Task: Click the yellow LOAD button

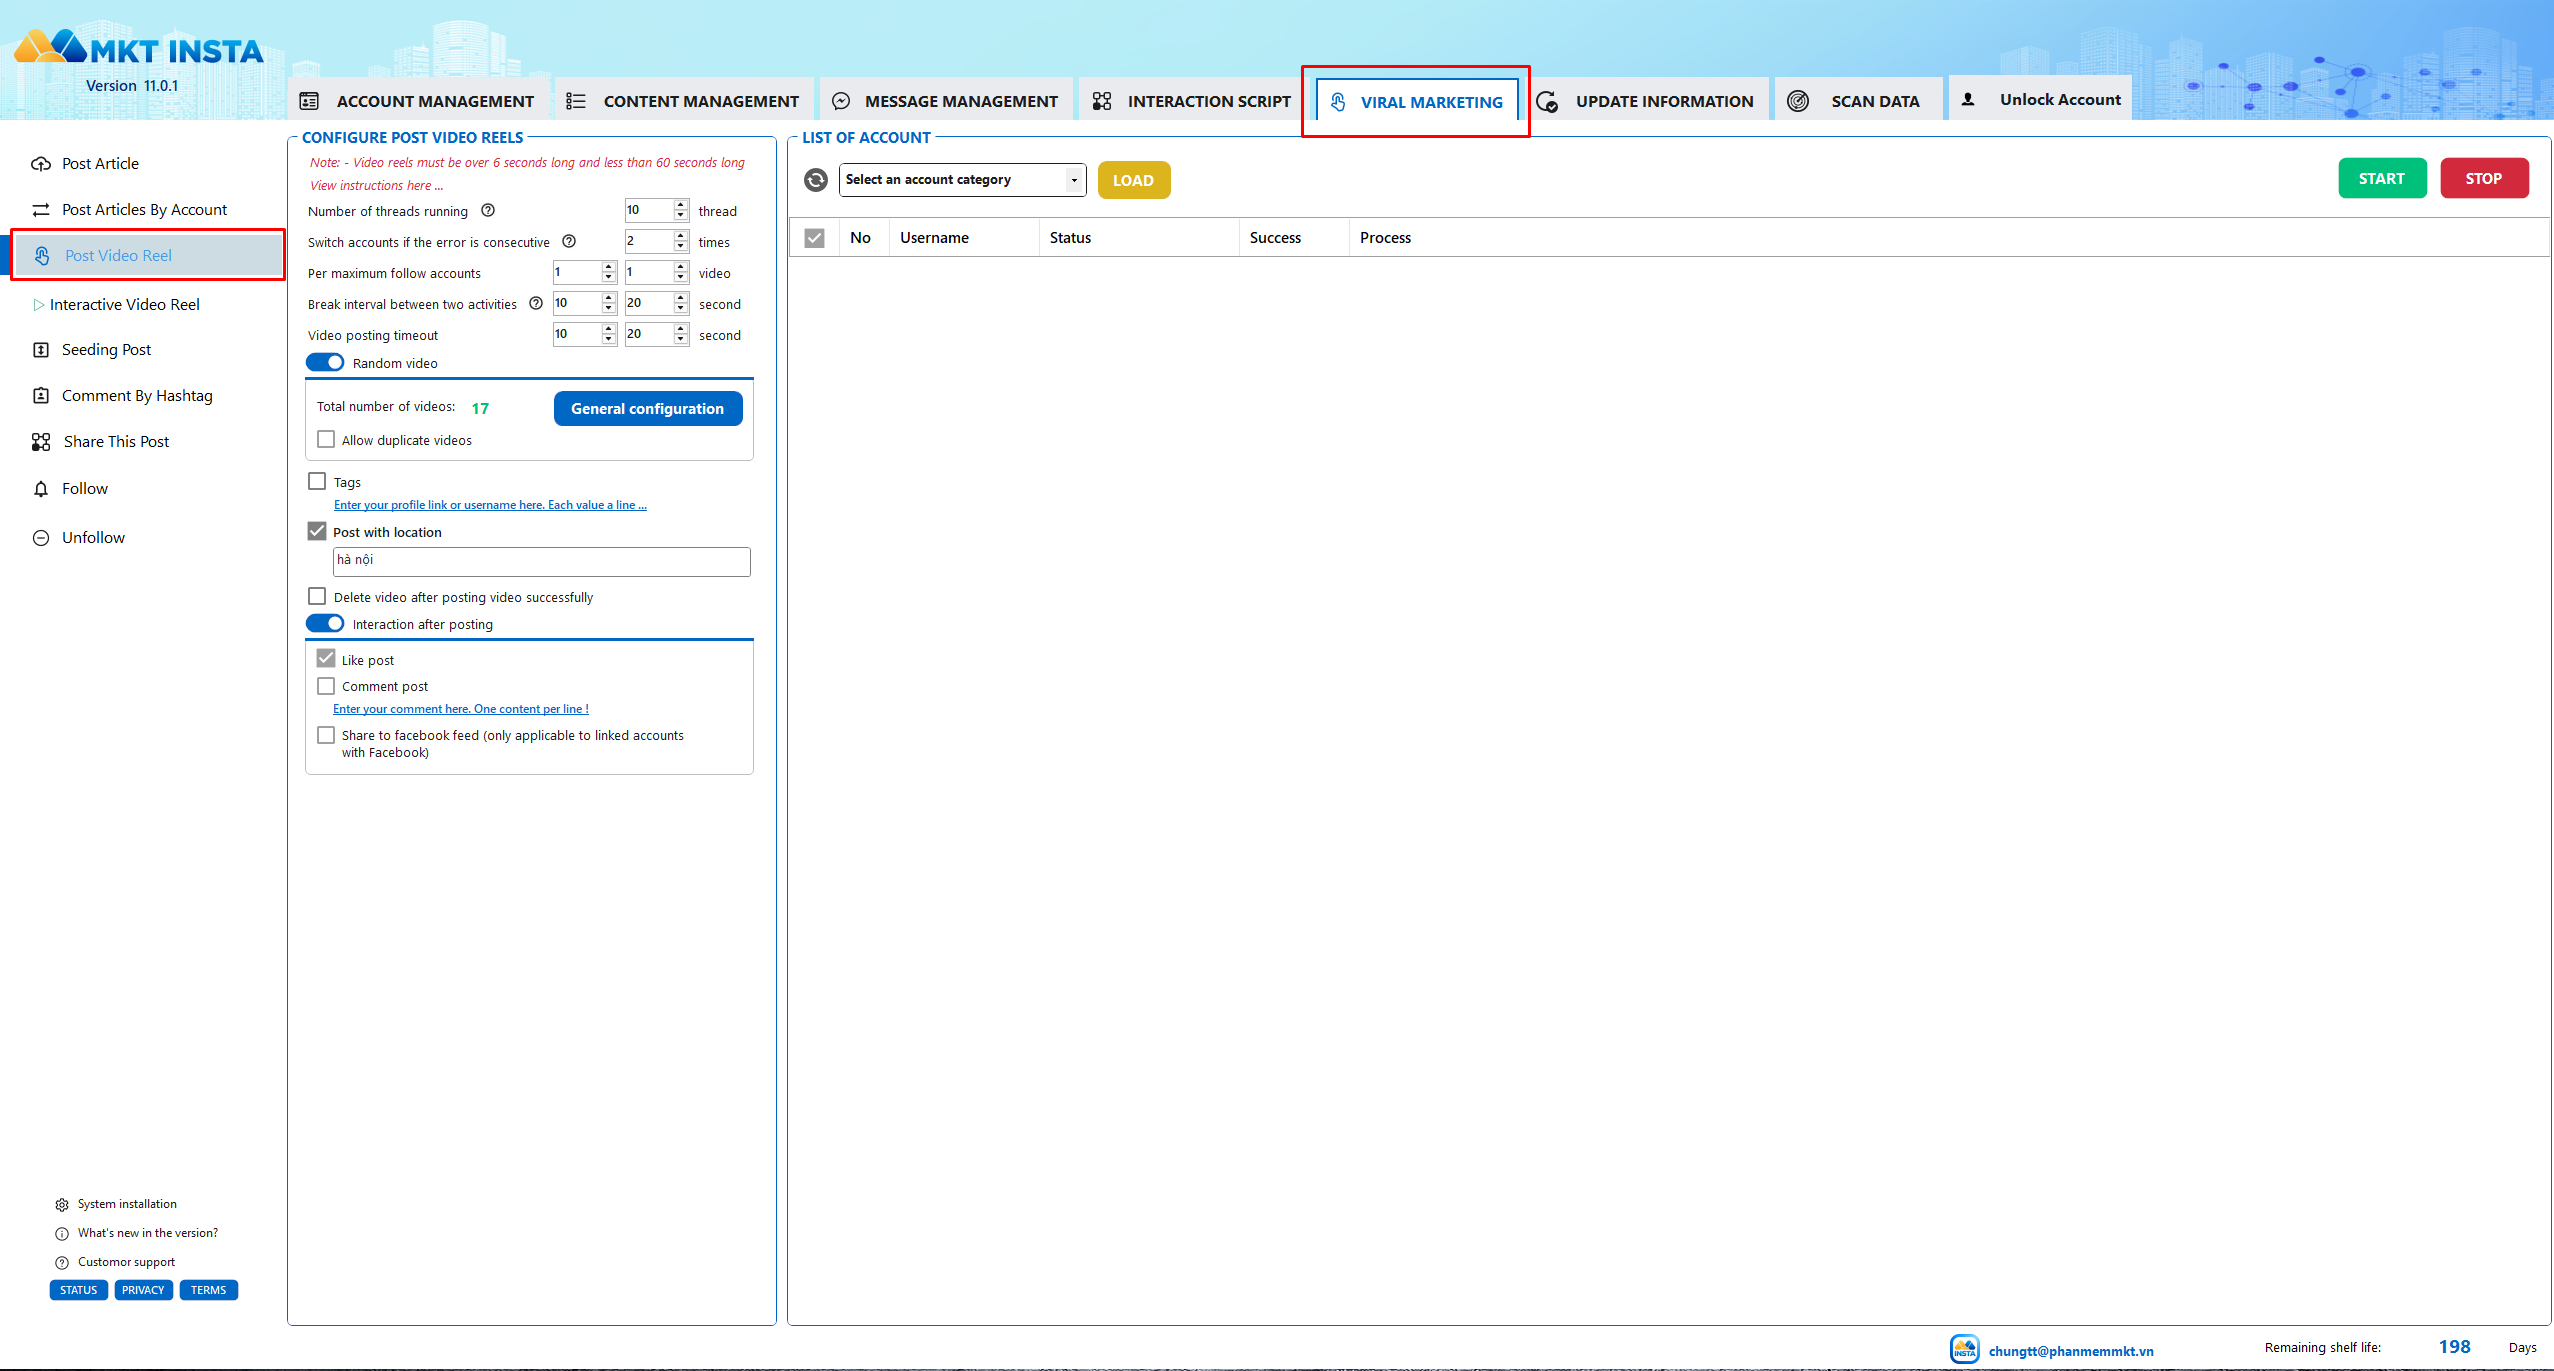Action: pyautogui.click(x=1134, y=180)
